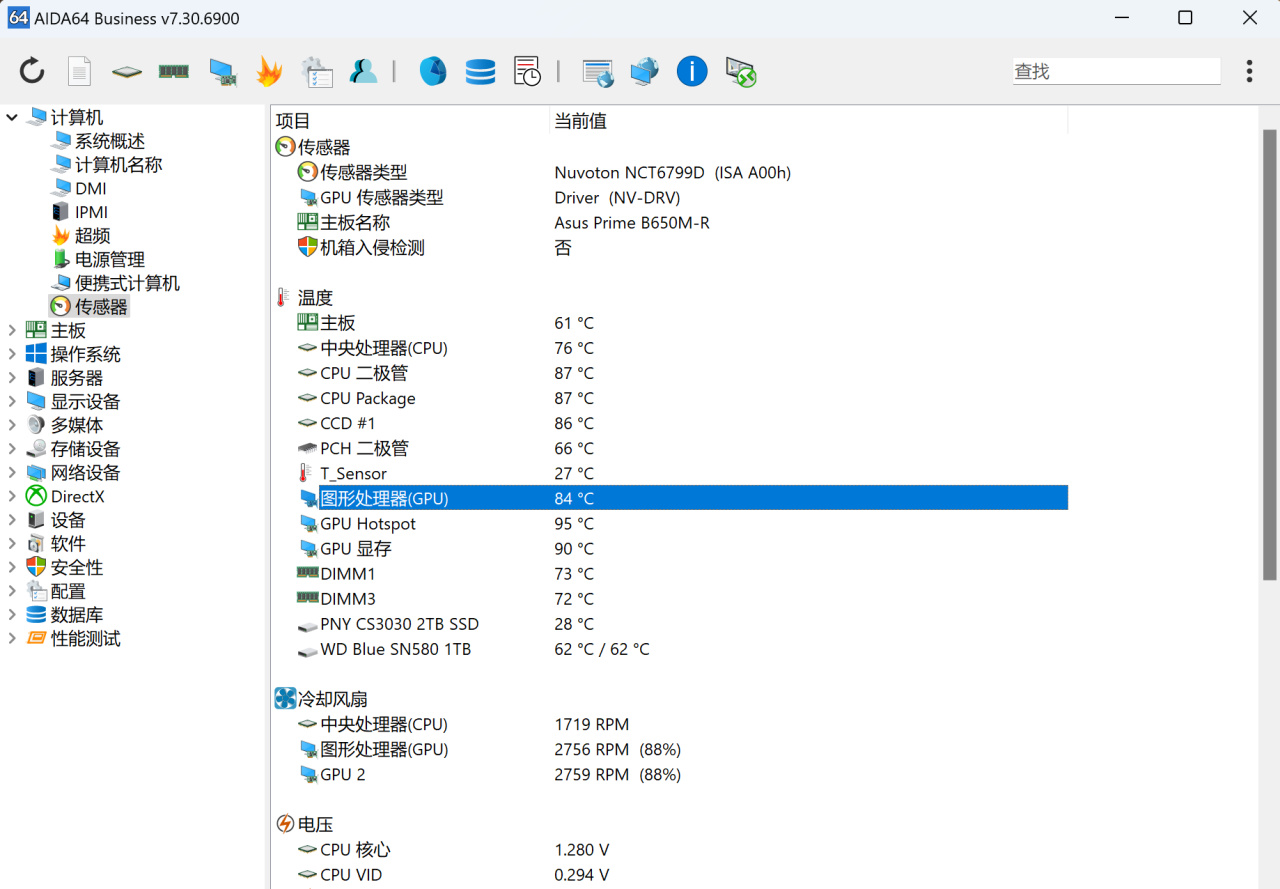This screenshot has height=889, width=1280.
Task: Open the DMI tree item
Action: pyautogui.click(x=90, y=188)
